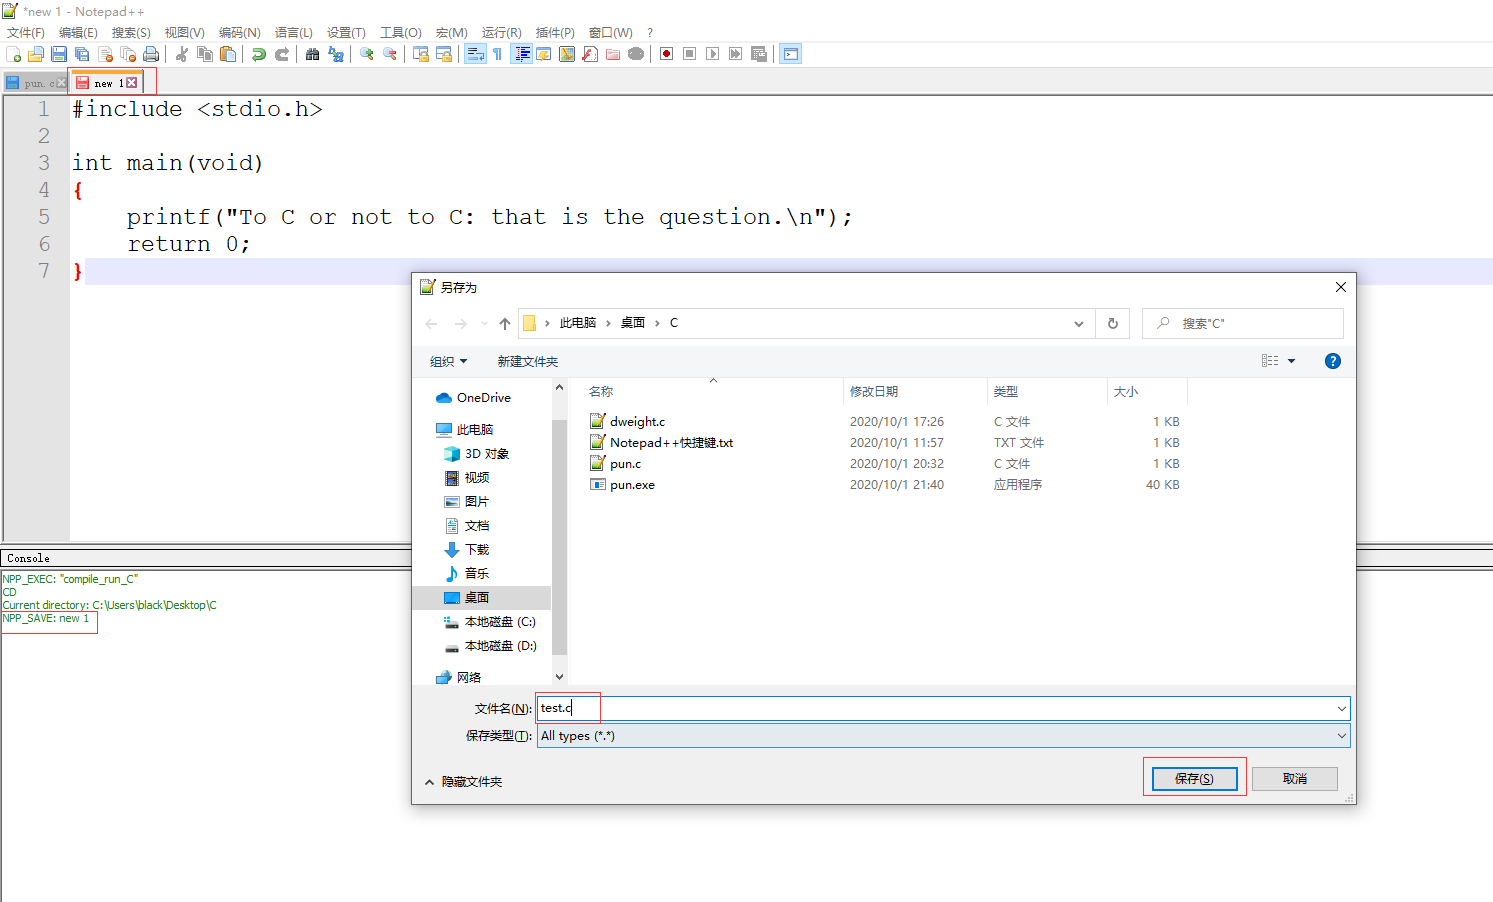The height and width of the screenshot is (902, 1493).
Task: Click the New Document icon
Action: 15,54
